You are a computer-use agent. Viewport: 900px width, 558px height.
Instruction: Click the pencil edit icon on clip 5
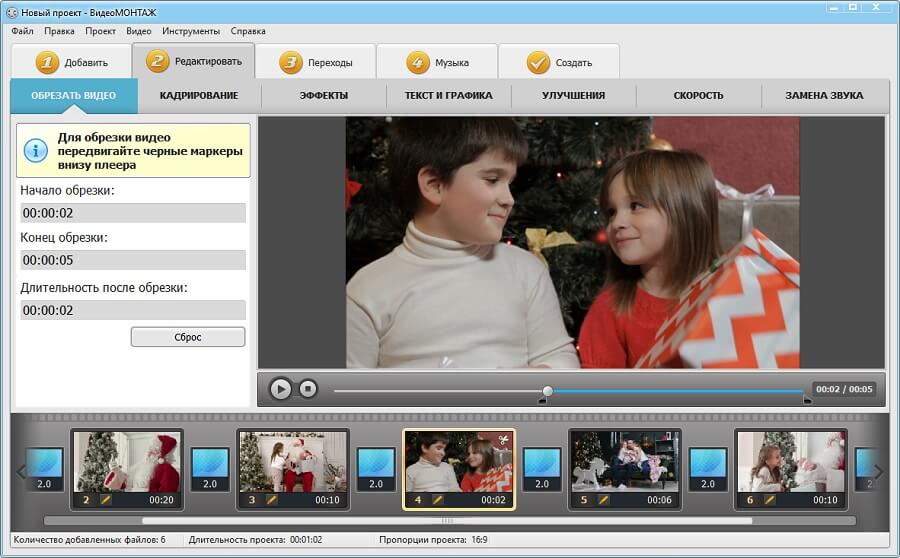(x=603, y=499)
